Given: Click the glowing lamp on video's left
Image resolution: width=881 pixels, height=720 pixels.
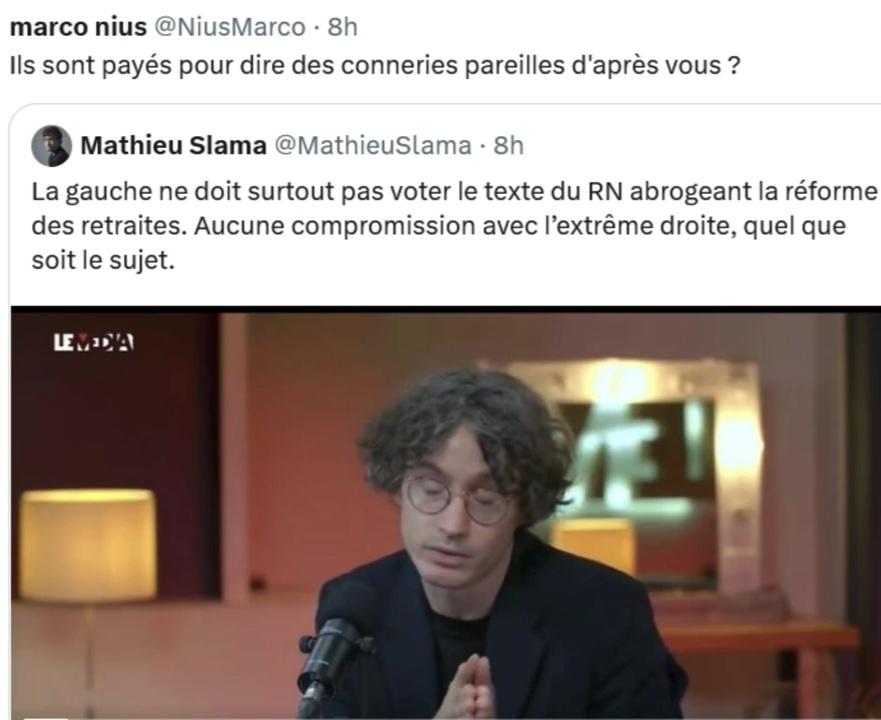Looking at the screenshot, I should click(x=88, y=545).
